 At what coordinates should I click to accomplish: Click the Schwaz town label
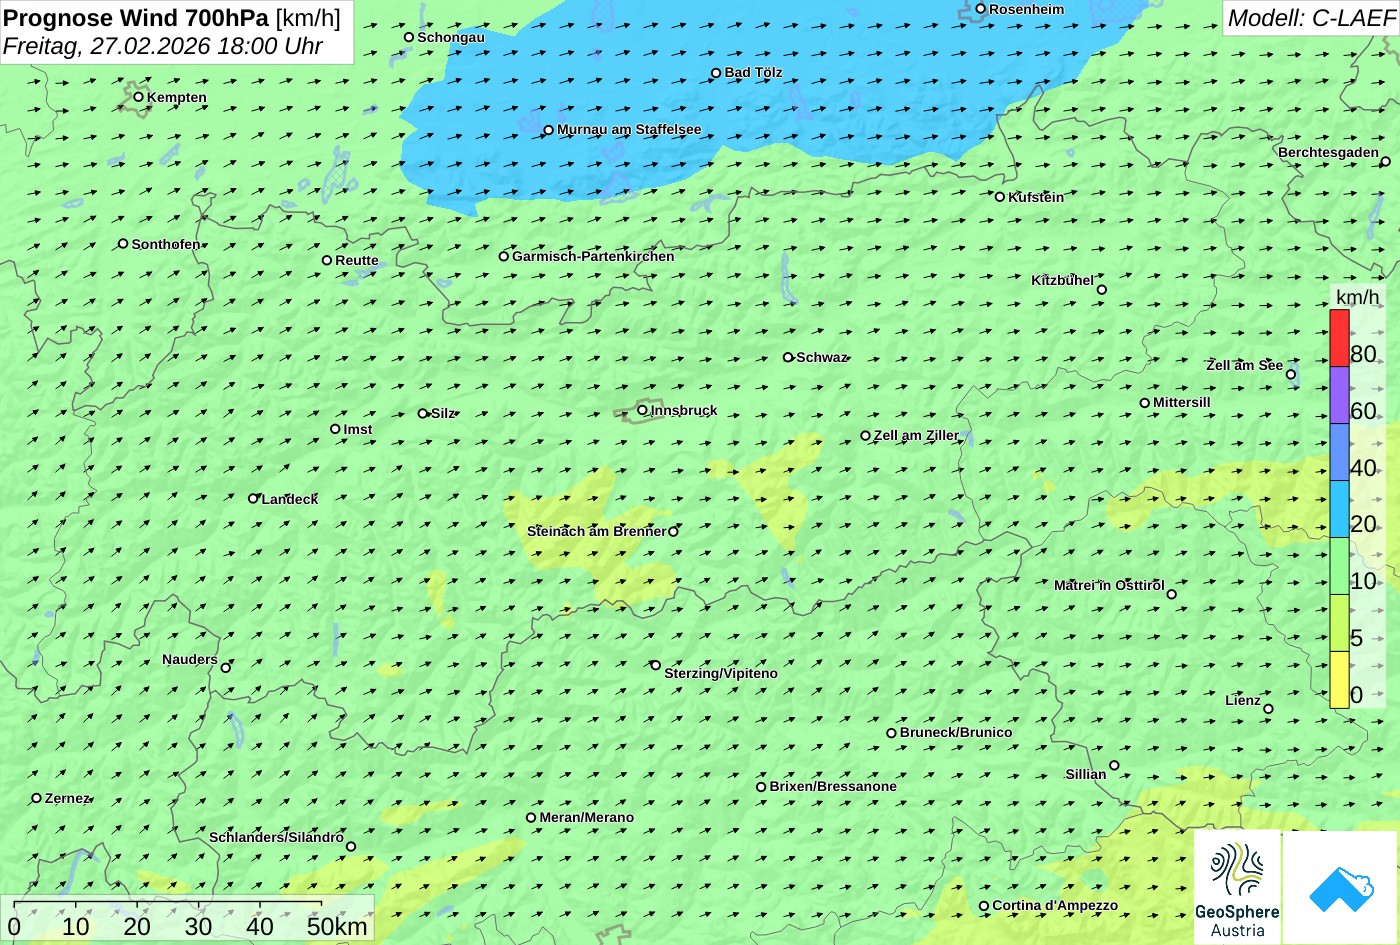pyautogui.click(x=822, y=357)
